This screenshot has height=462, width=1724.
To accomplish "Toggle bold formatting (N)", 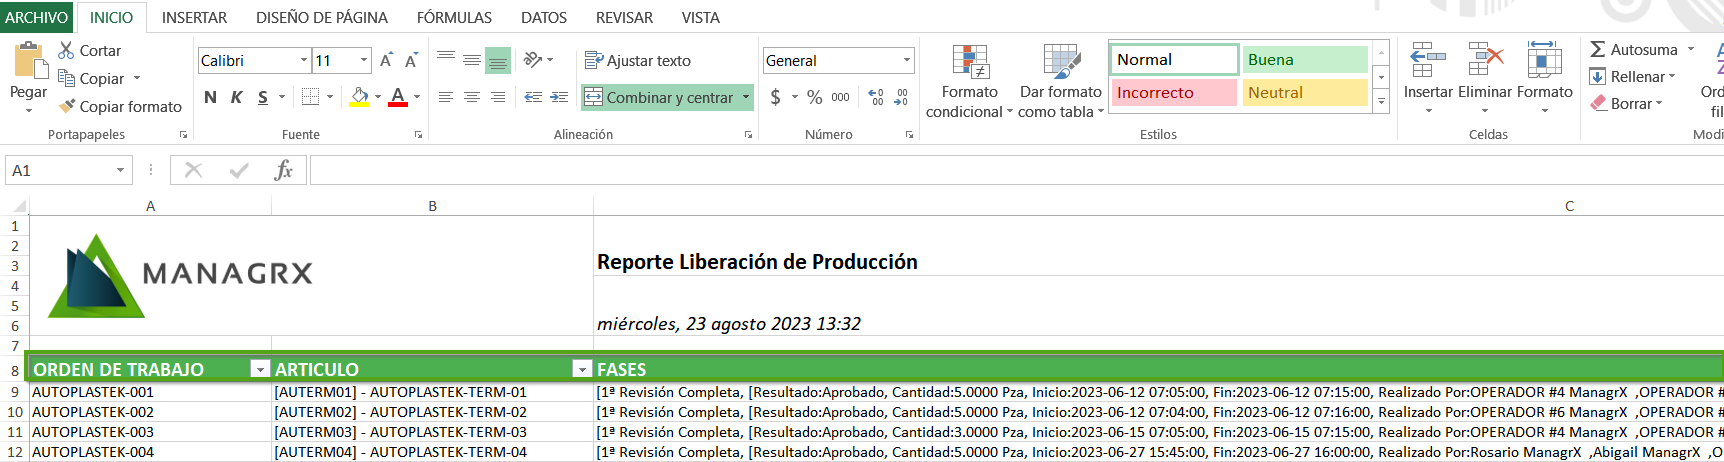I will (x=210, y=97).
